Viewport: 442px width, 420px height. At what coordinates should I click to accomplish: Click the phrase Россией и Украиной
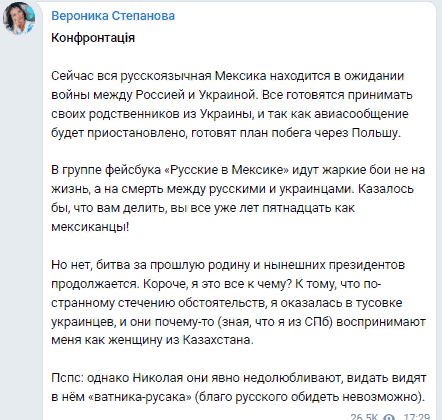pos(196,95)
